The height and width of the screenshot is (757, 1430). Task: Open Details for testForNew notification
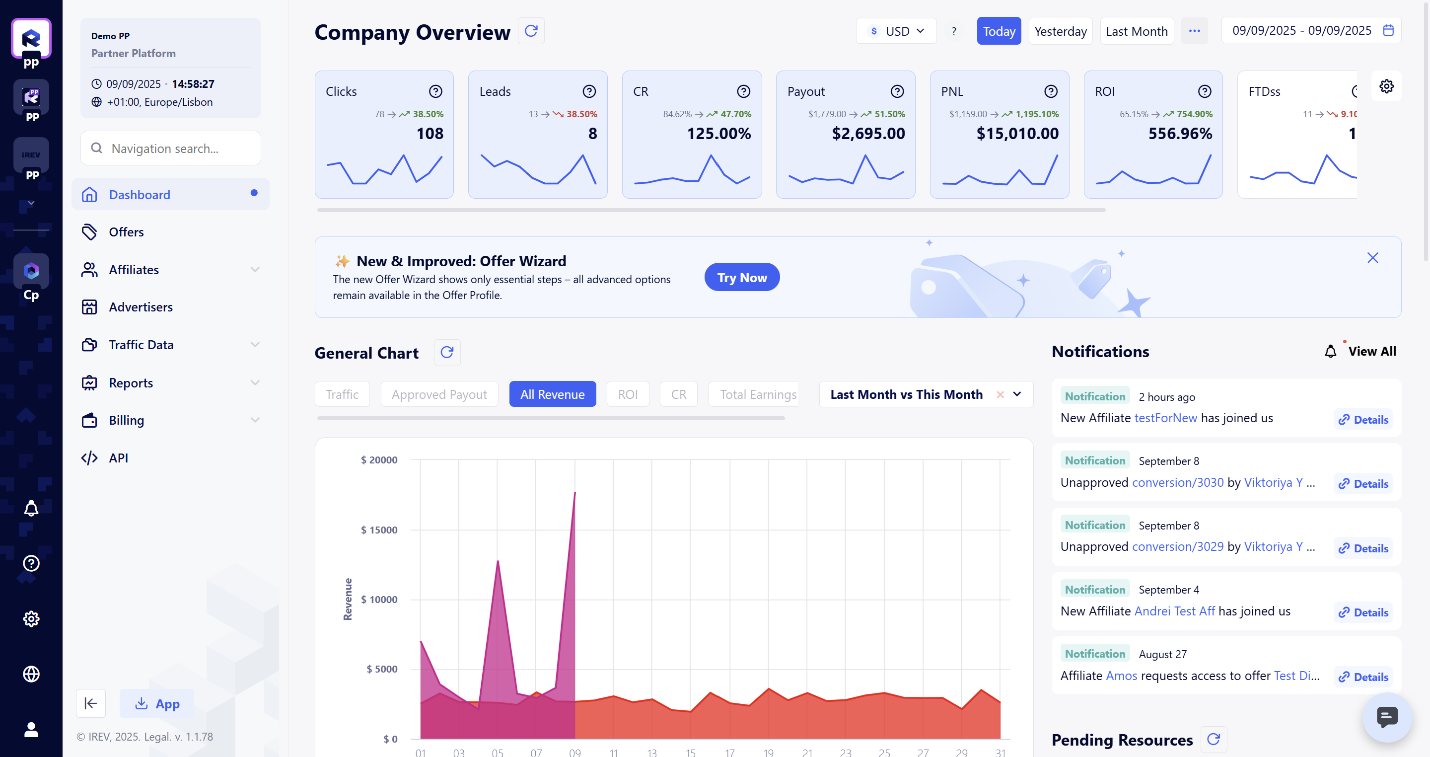[x=1363, y=420]
